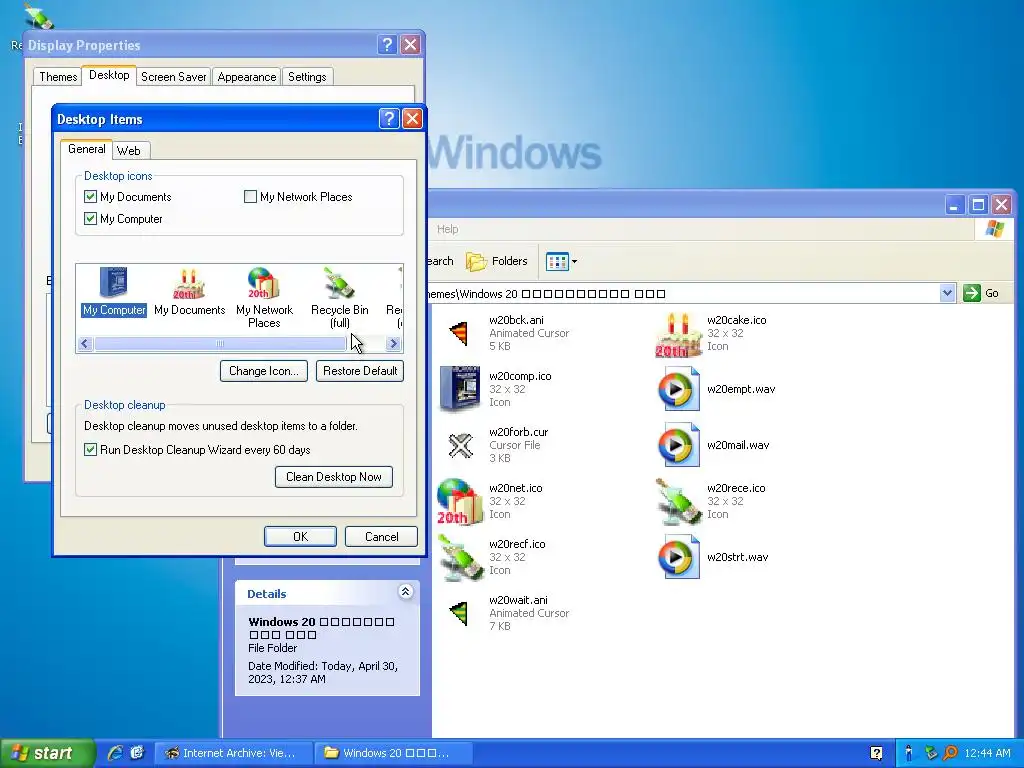Screen dimensions: 1024x768
Task: Uncheck the My Documents checkbox
Action: 90,197
